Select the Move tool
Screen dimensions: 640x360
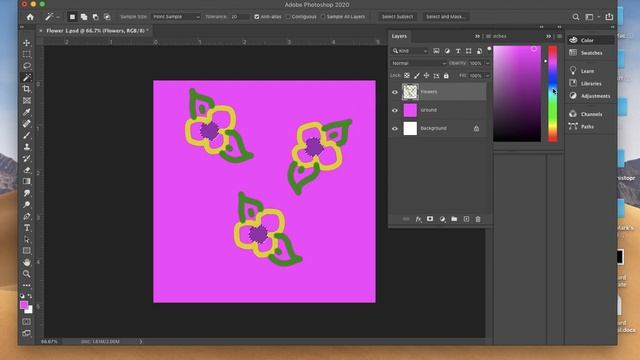click(x=27, y=42)
